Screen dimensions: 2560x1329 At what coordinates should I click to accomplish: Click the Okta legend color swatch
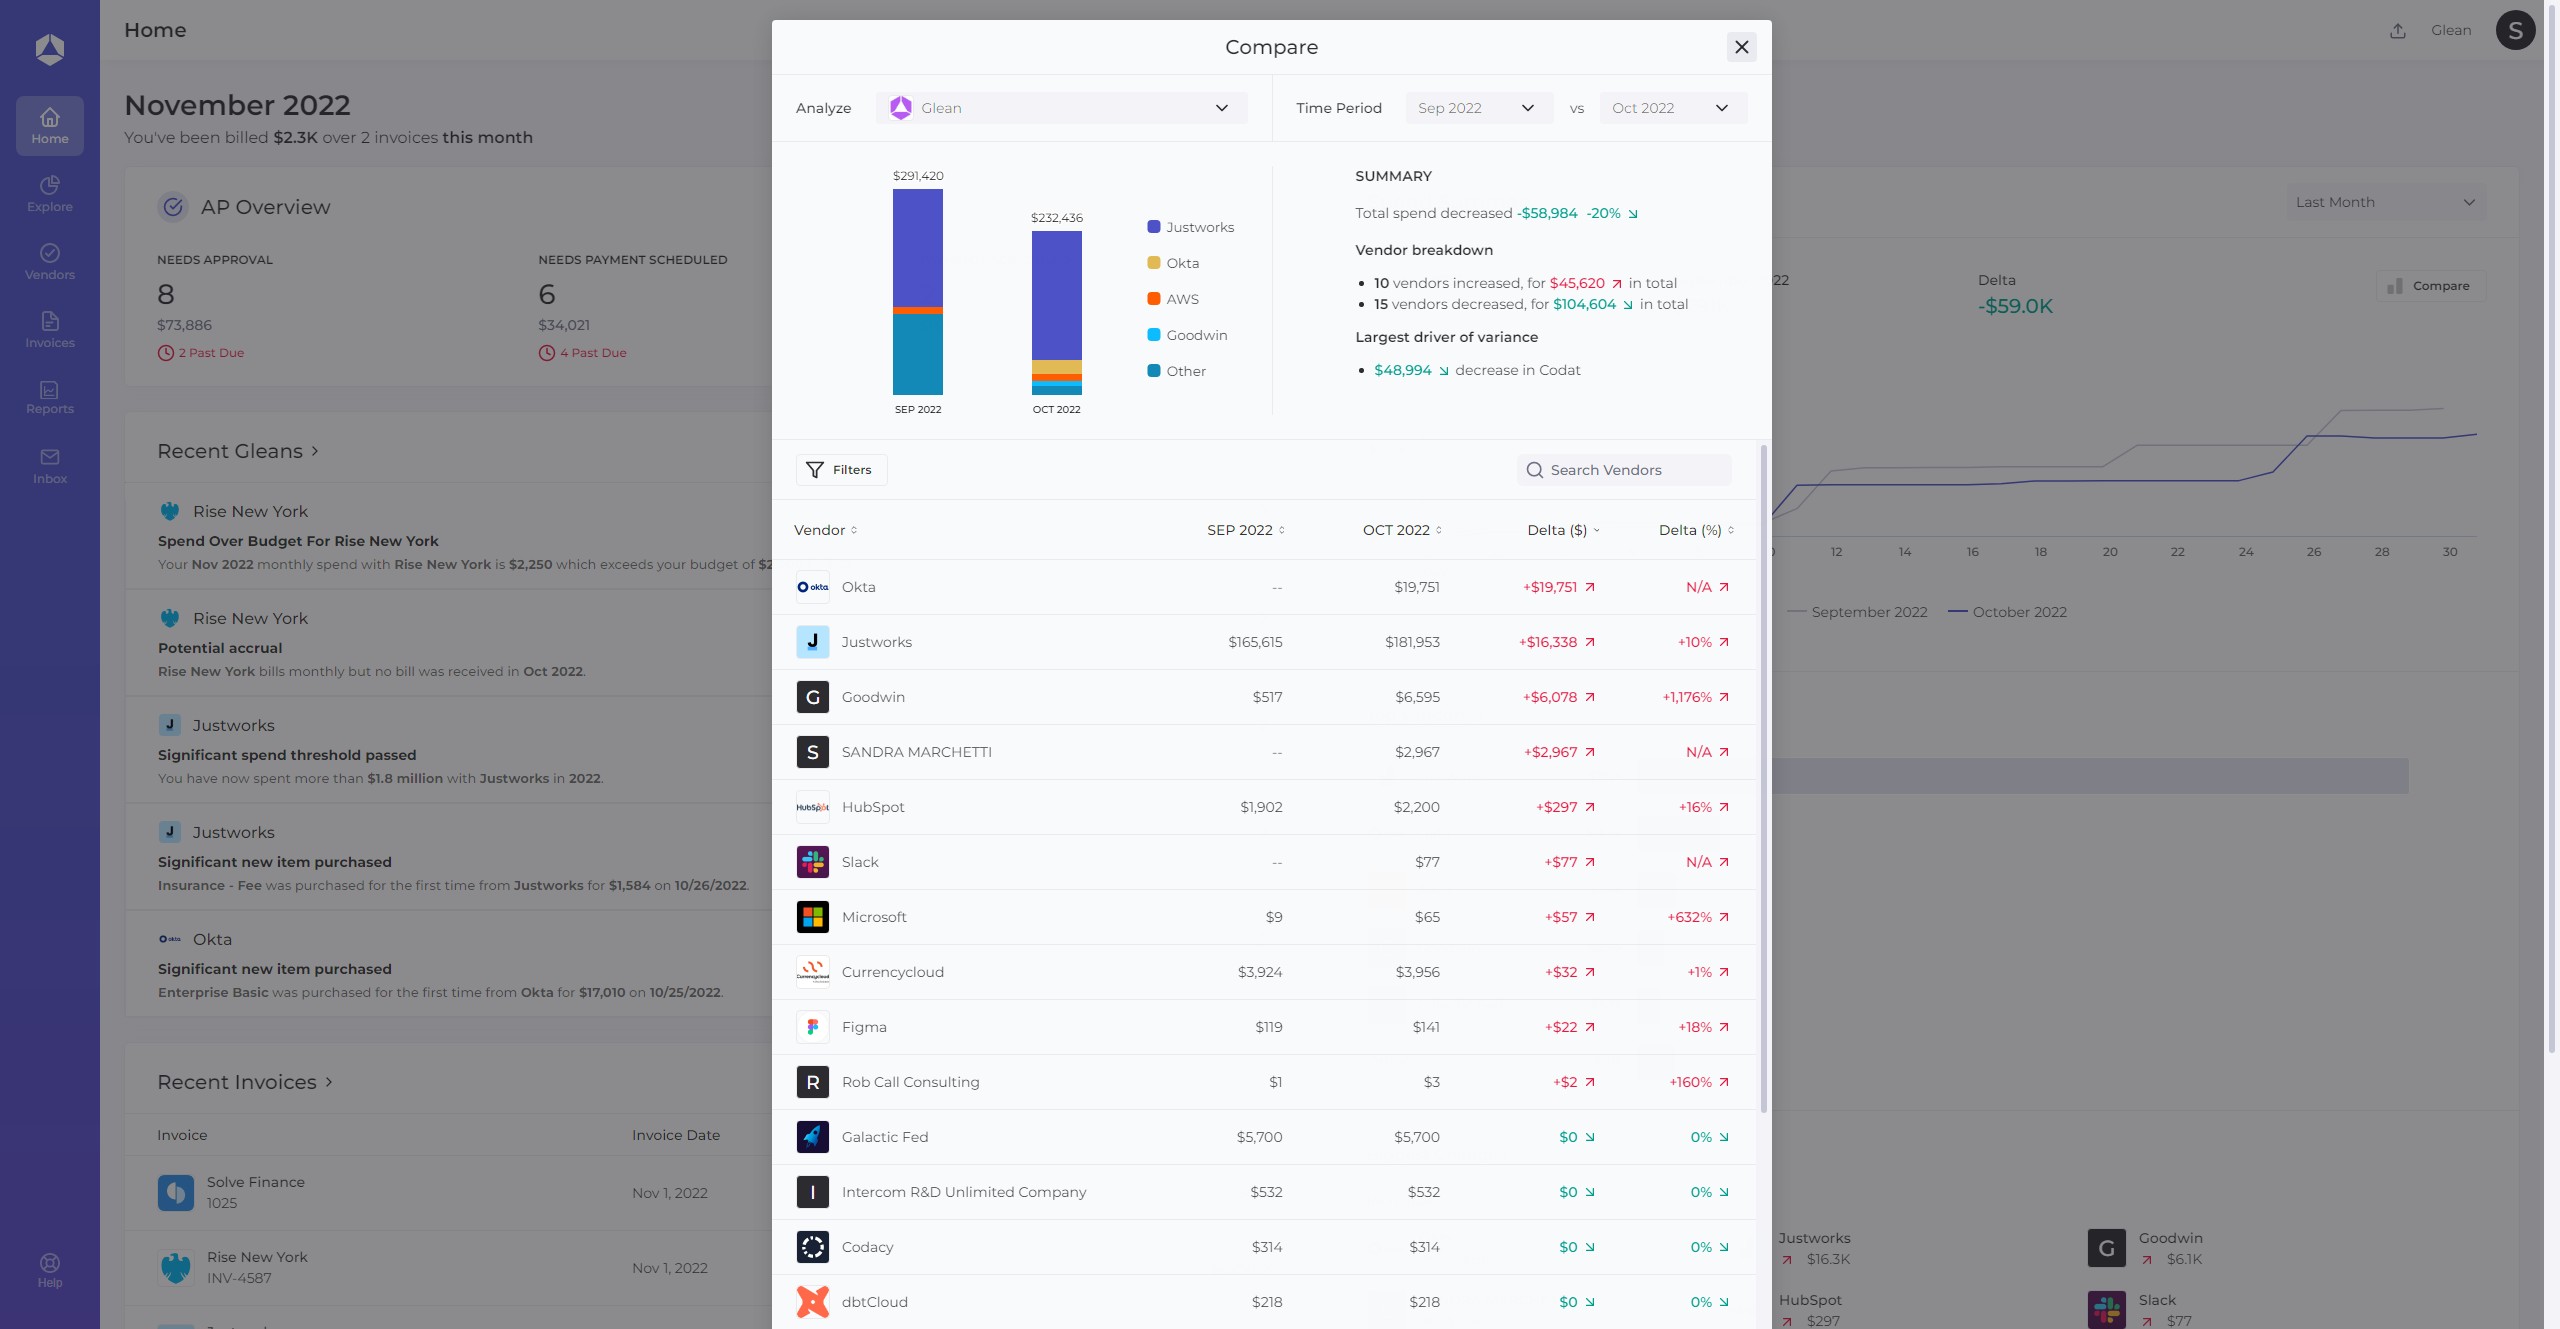click(1153, 263)
